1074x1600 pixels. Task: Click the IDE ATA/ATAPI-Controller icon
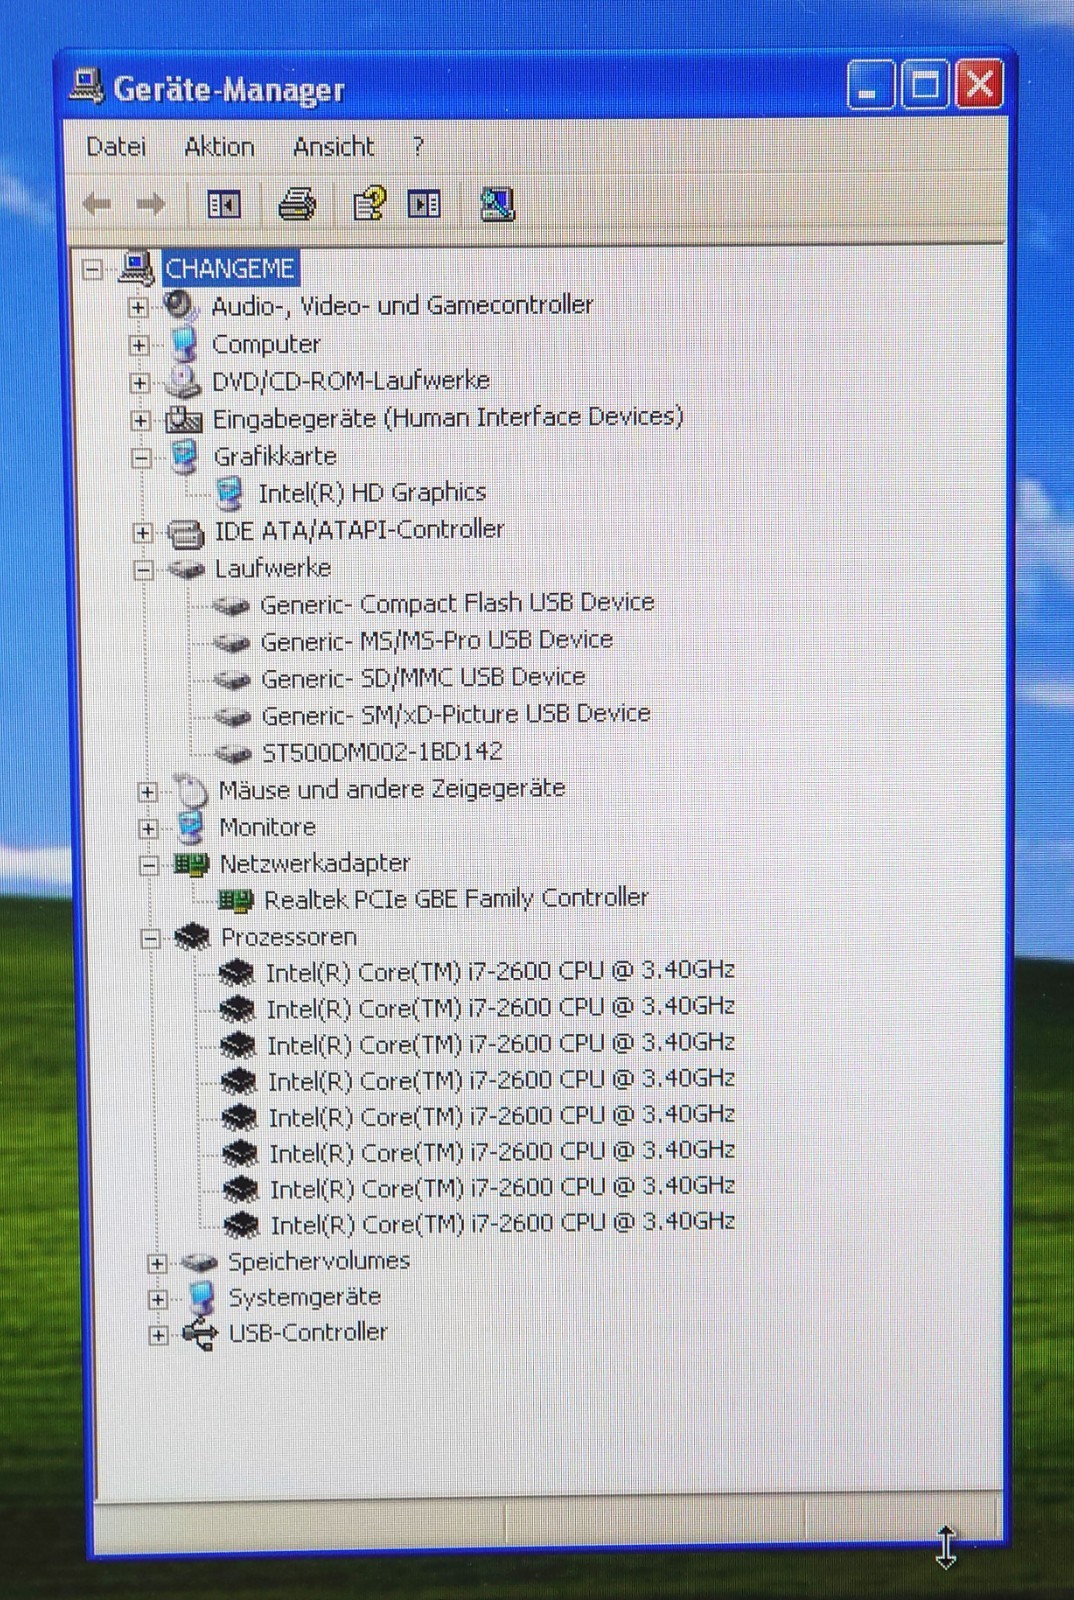(186, 532)
